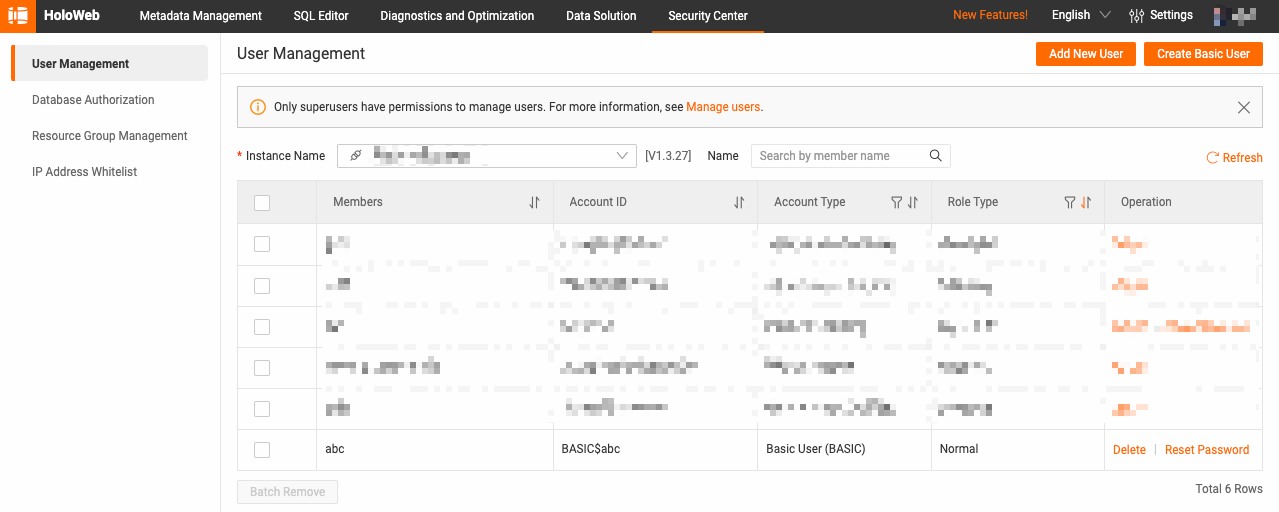Select User Management in sidebar

(x=110, y=64)
